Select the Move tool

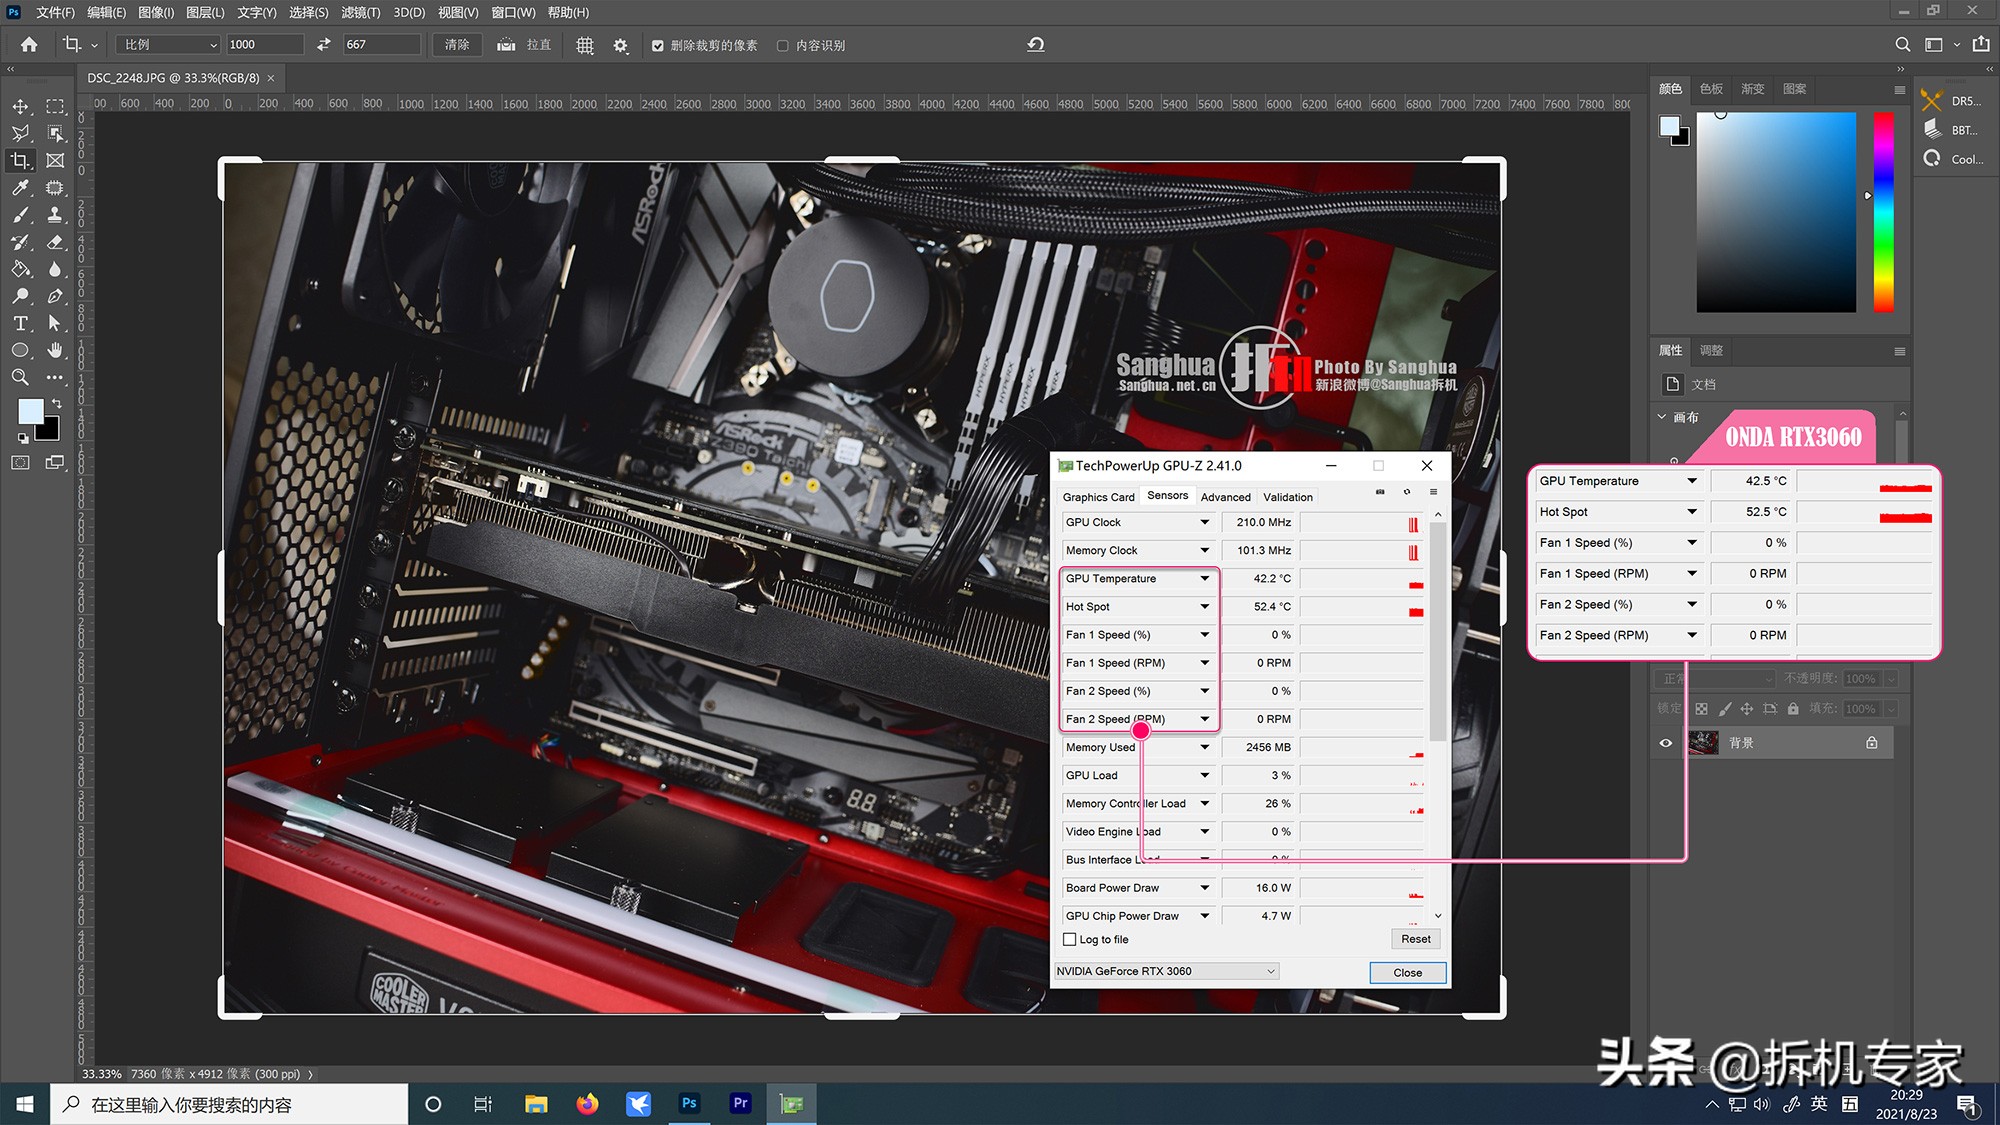point(20,106)
